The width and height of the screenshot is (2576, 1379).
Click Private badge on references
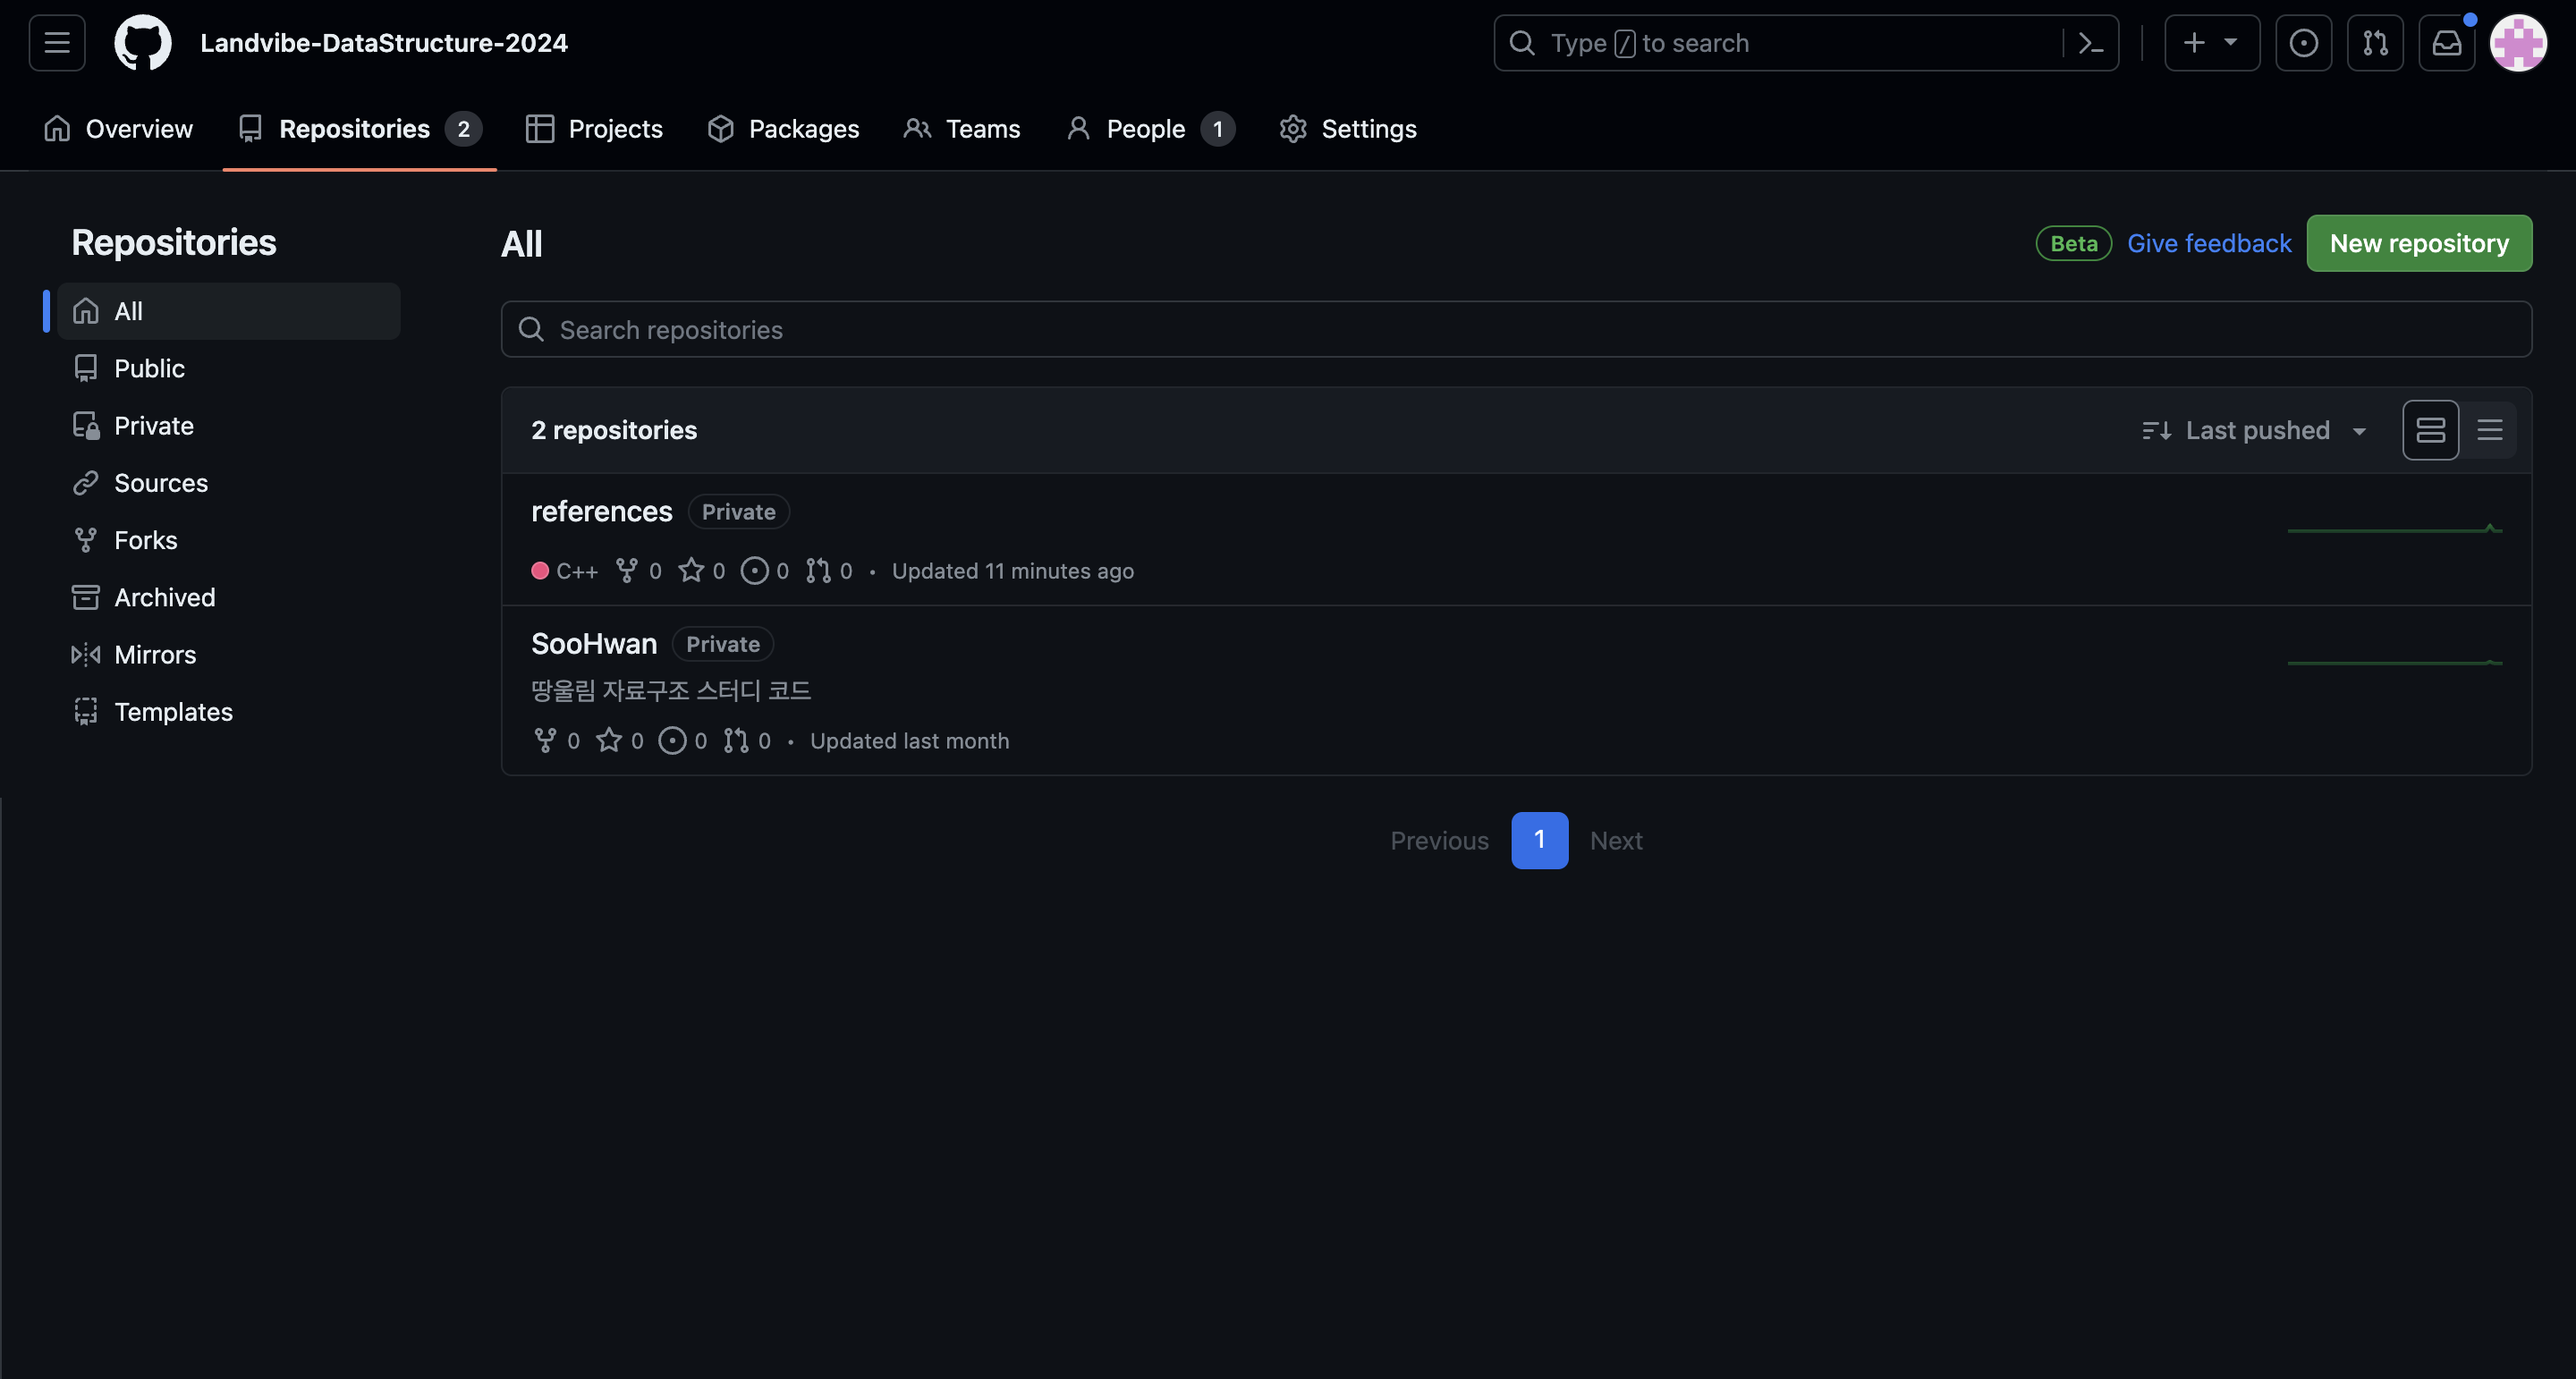739,511
